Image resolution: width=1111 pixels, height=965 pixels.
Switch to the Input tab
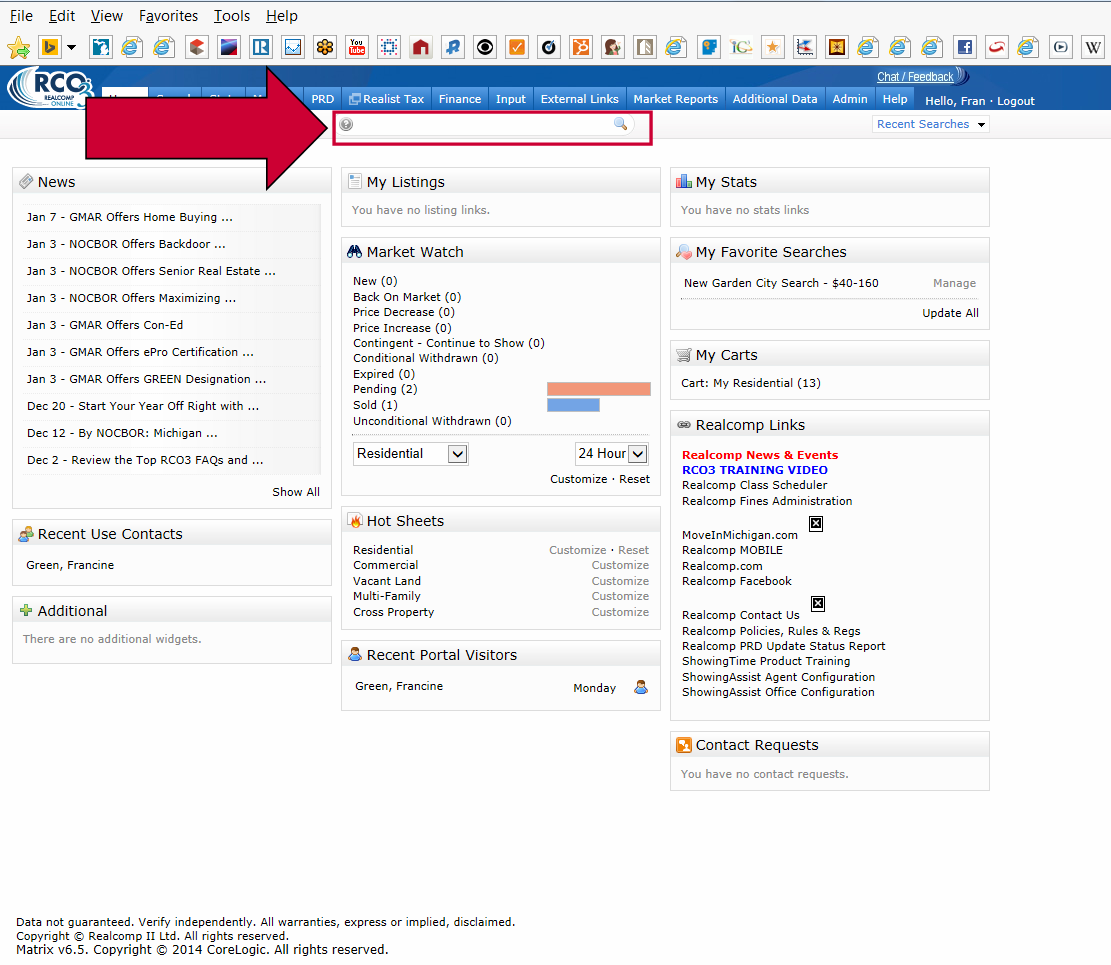511,99
